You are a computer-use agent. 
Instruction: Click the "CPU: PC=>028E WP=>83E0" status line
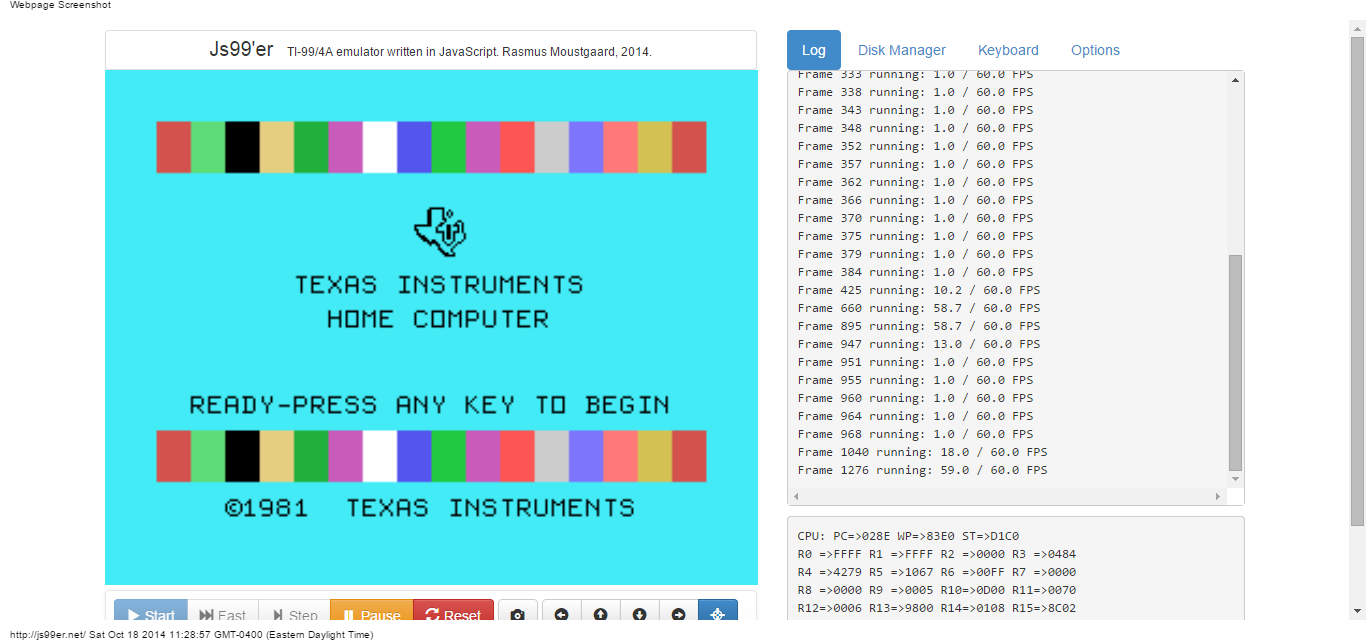(x=908, y=536)
